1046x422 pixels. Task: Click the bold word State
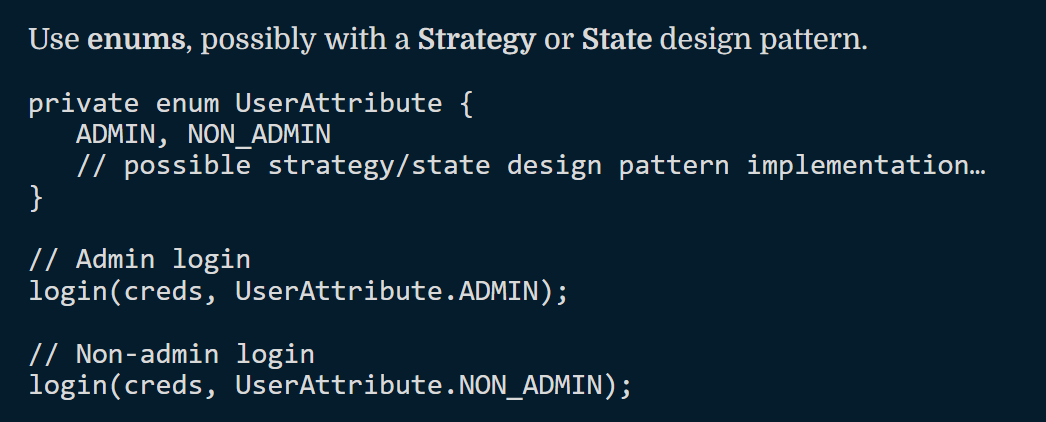tap(616, 41)
